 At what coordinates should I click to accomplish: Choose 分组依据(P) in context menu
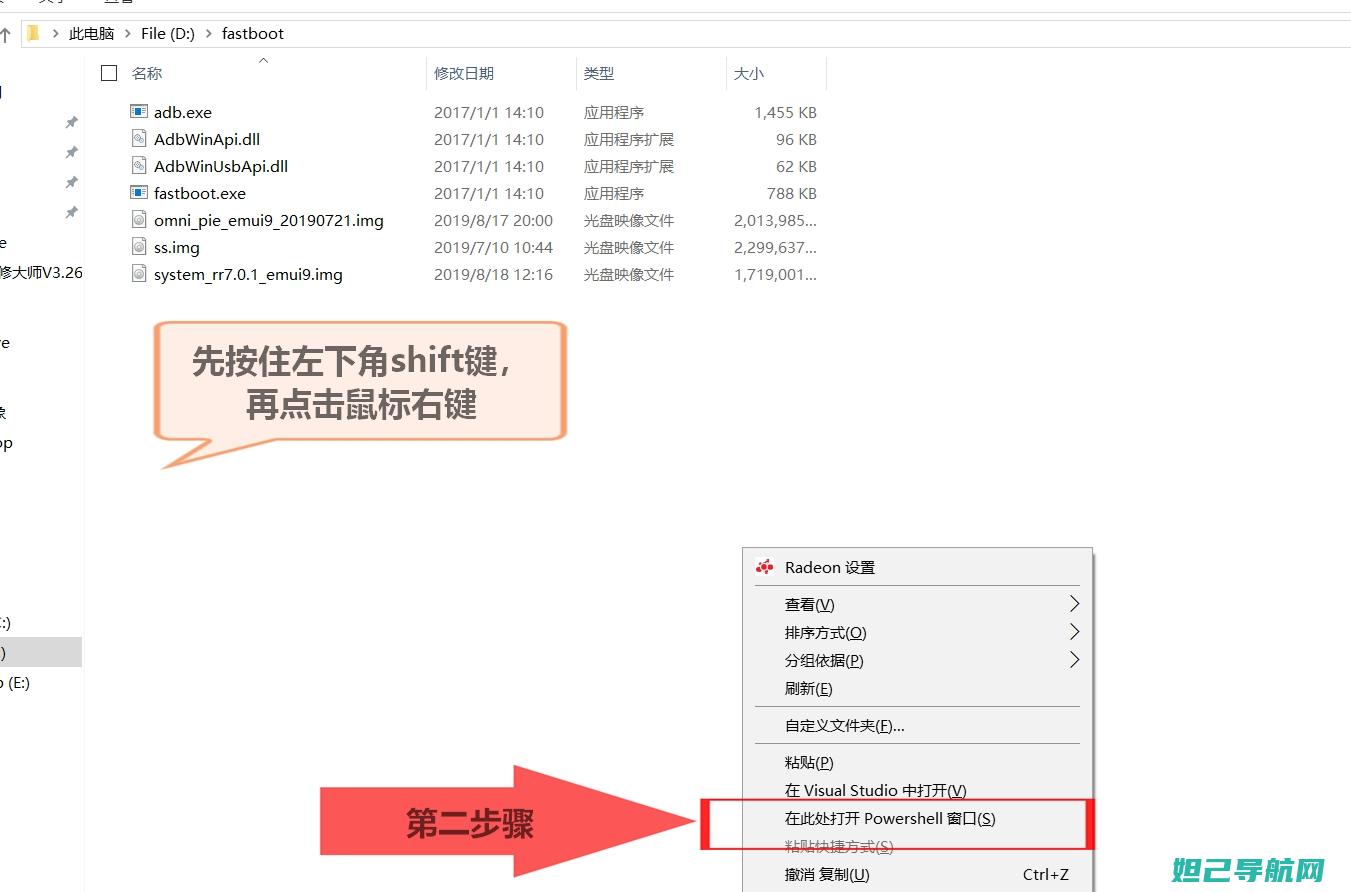tap(824, 661)
